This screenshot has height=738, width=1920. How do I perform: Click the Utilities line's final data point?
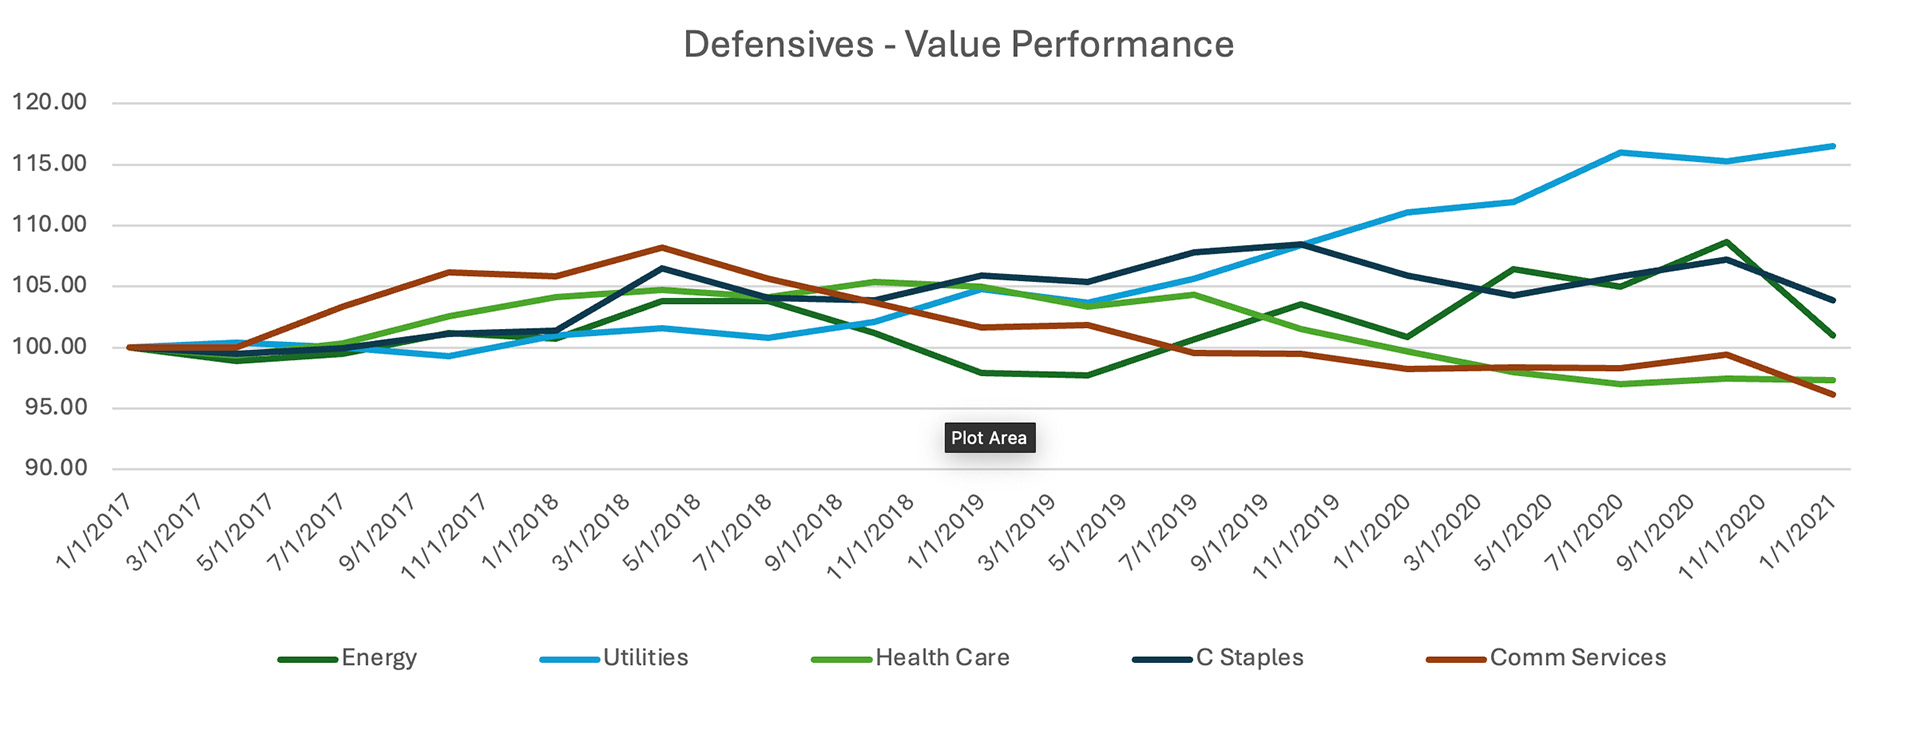coord(1832,146)
